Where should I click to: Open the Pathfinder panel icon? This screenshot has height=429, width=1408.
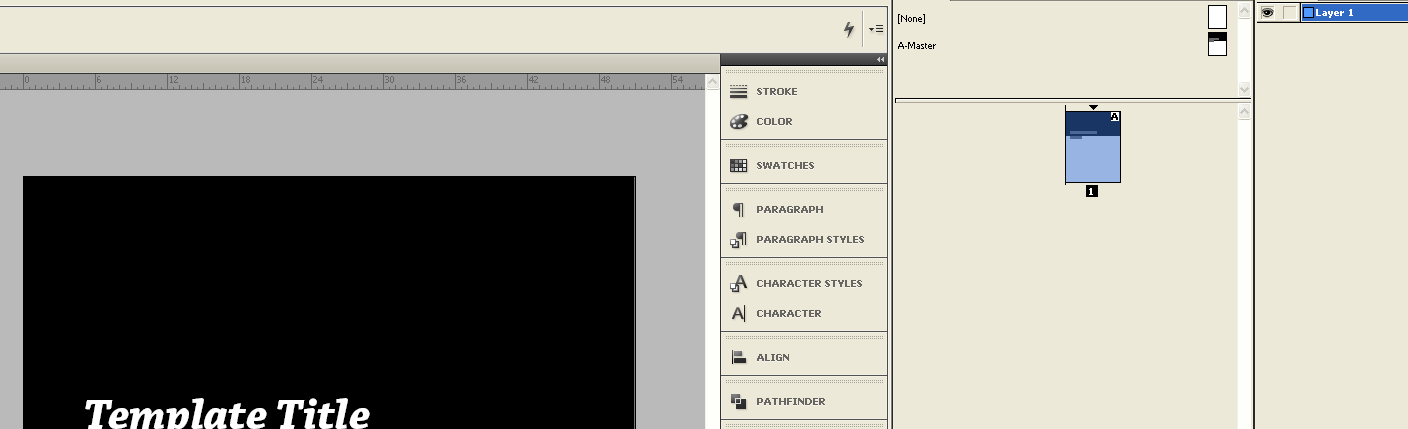739,402
